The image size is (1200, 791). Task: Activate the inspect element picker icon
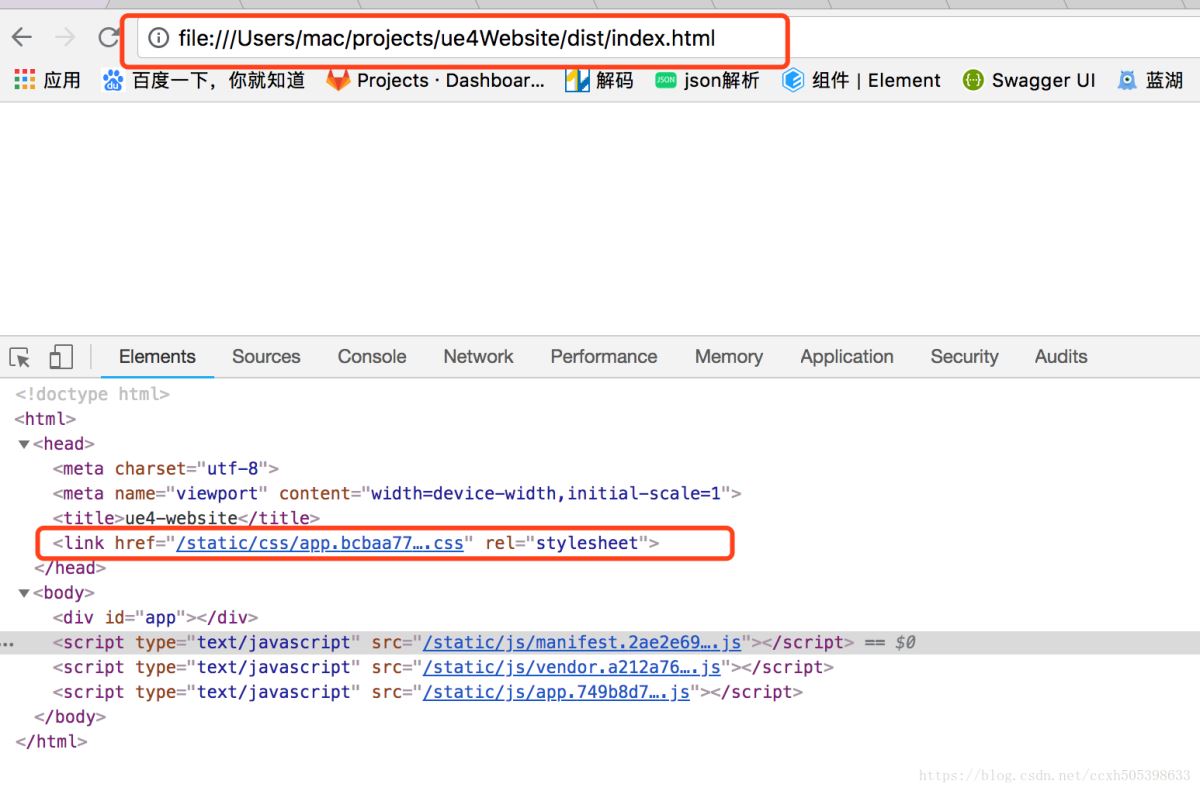(20, 357)
